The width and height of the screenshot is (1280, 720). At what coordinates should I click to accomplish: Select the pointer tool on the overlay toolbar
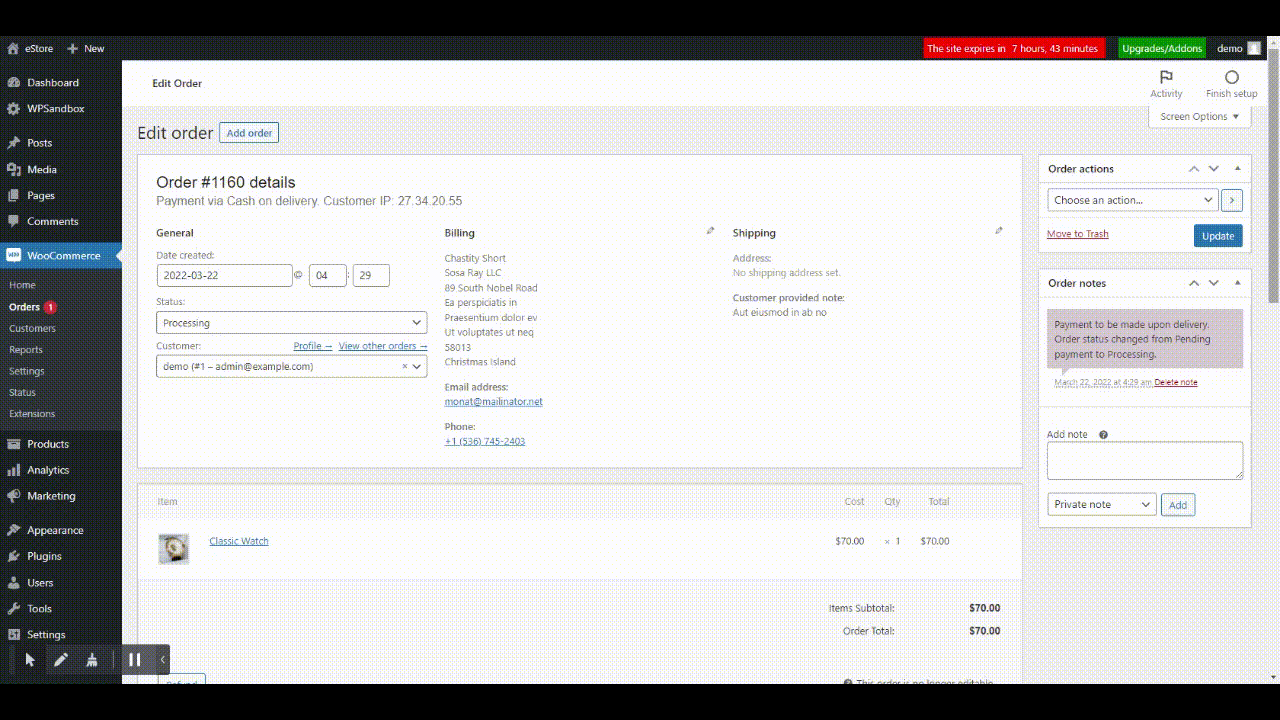pos(30,659)
